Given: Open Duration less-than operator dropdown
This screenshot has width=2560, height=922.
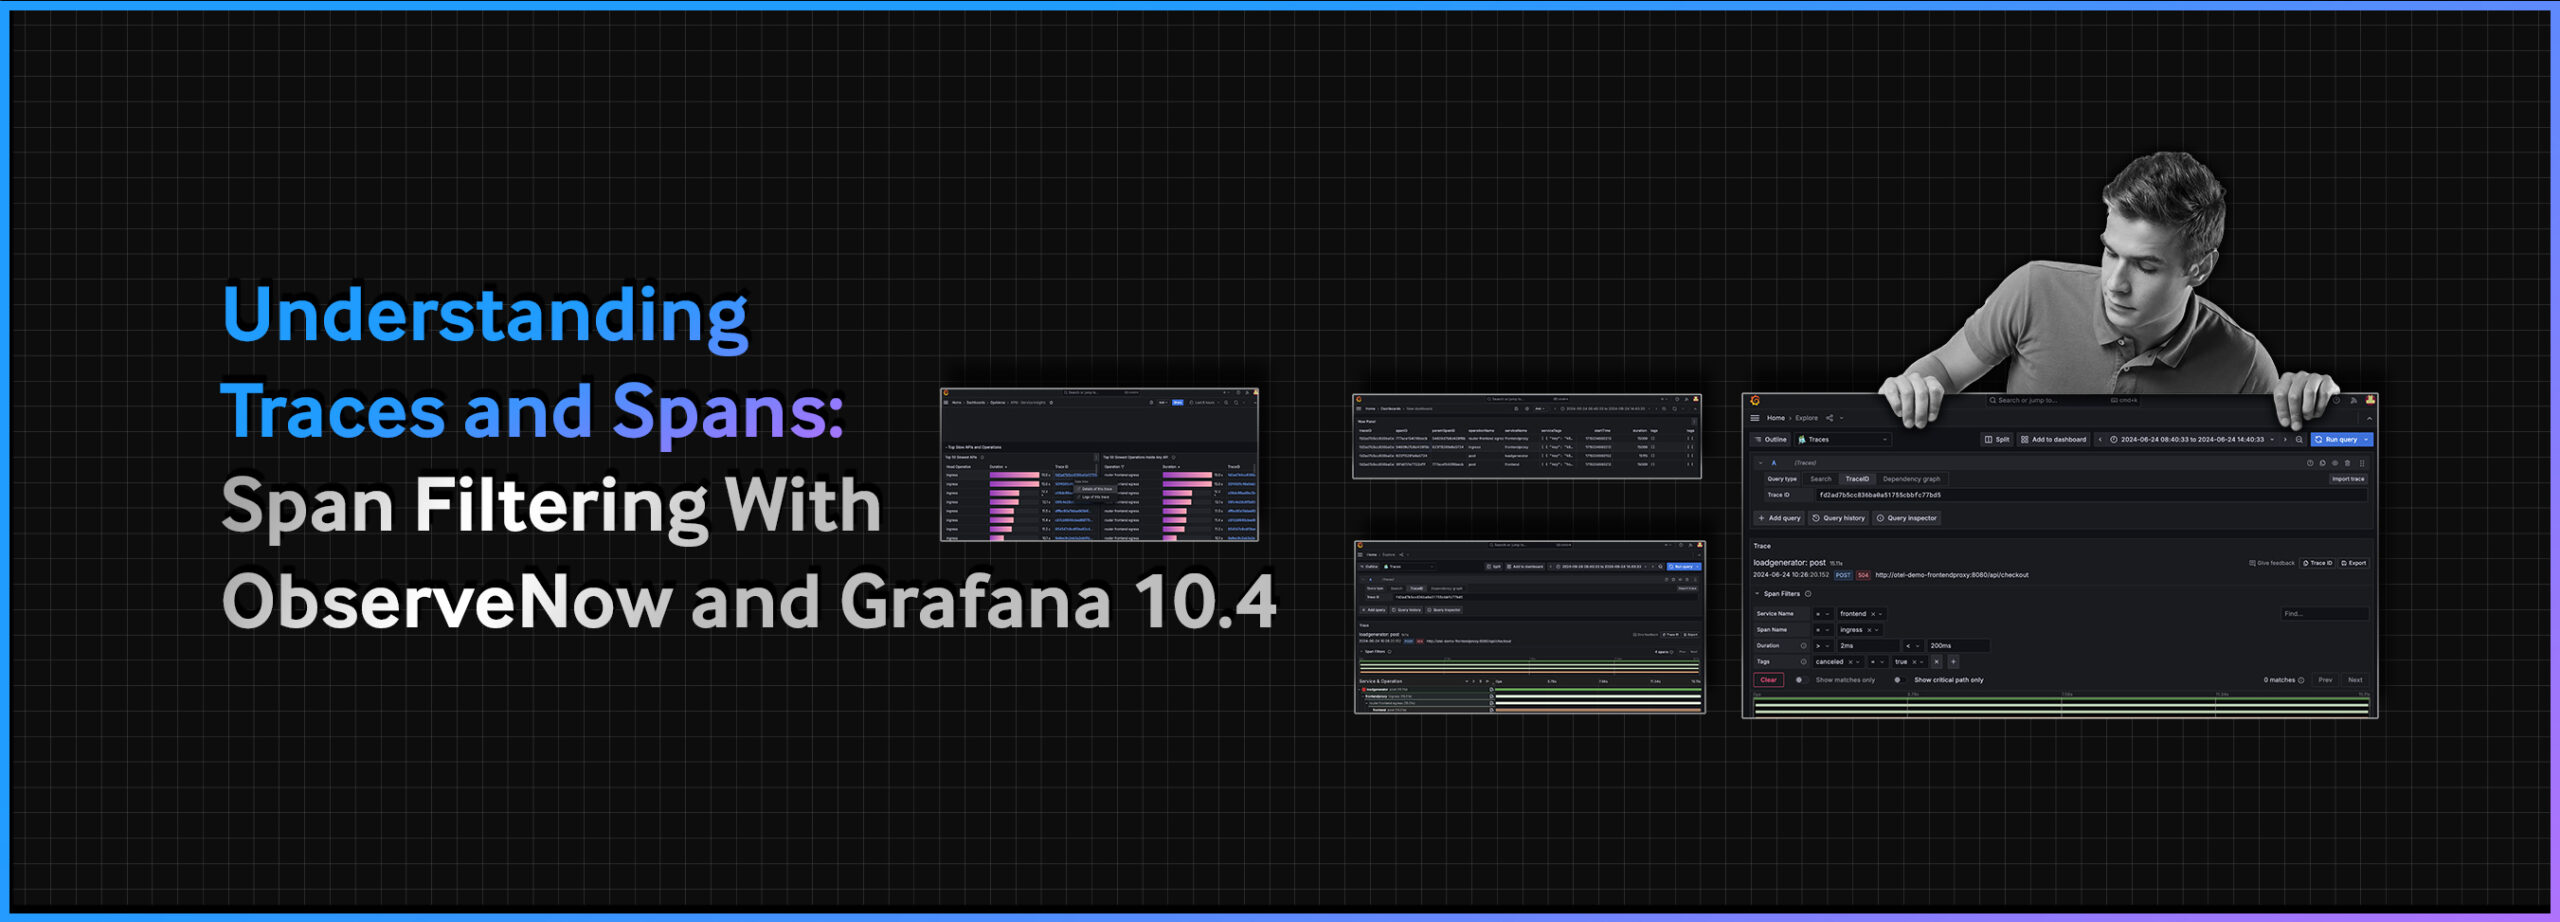Looking at the screenshot, I should point(1913,646).
